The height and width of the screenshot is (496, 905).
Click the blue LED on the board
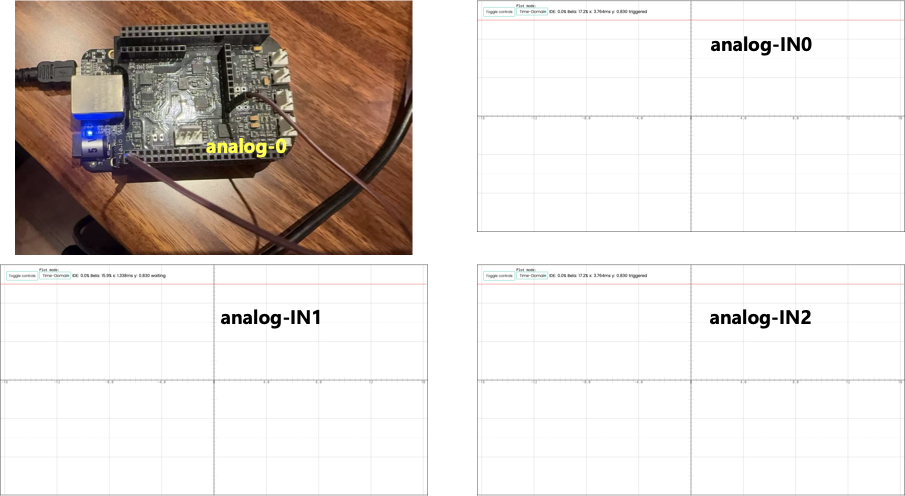88,131
